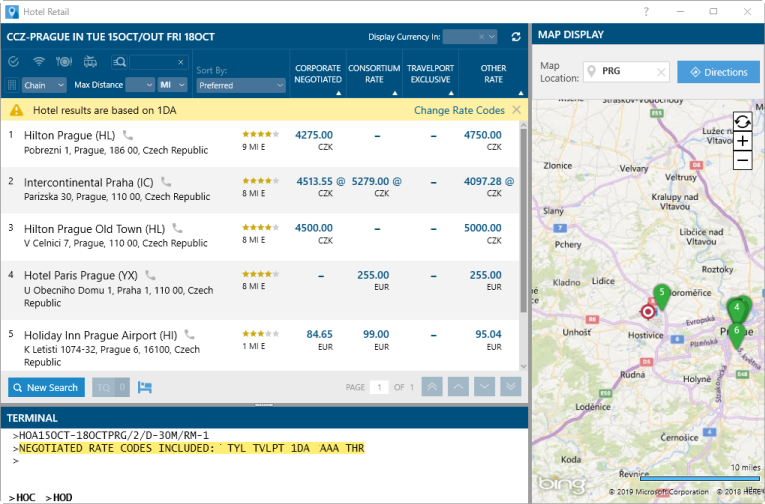
Task: Zoom out on the map
Action: 742,160
